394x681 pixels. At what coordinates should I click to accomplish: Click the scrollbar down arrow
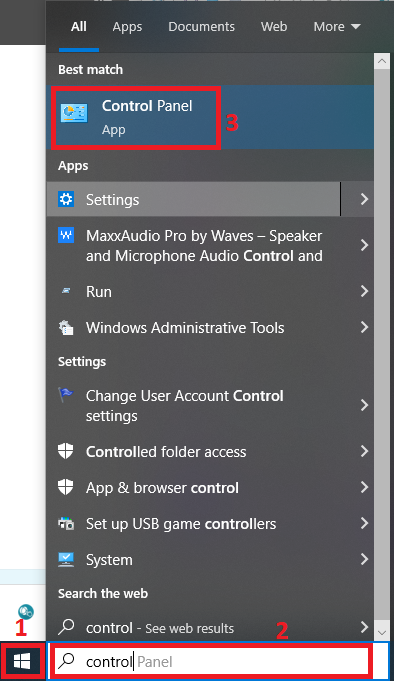tap(382, 633)
